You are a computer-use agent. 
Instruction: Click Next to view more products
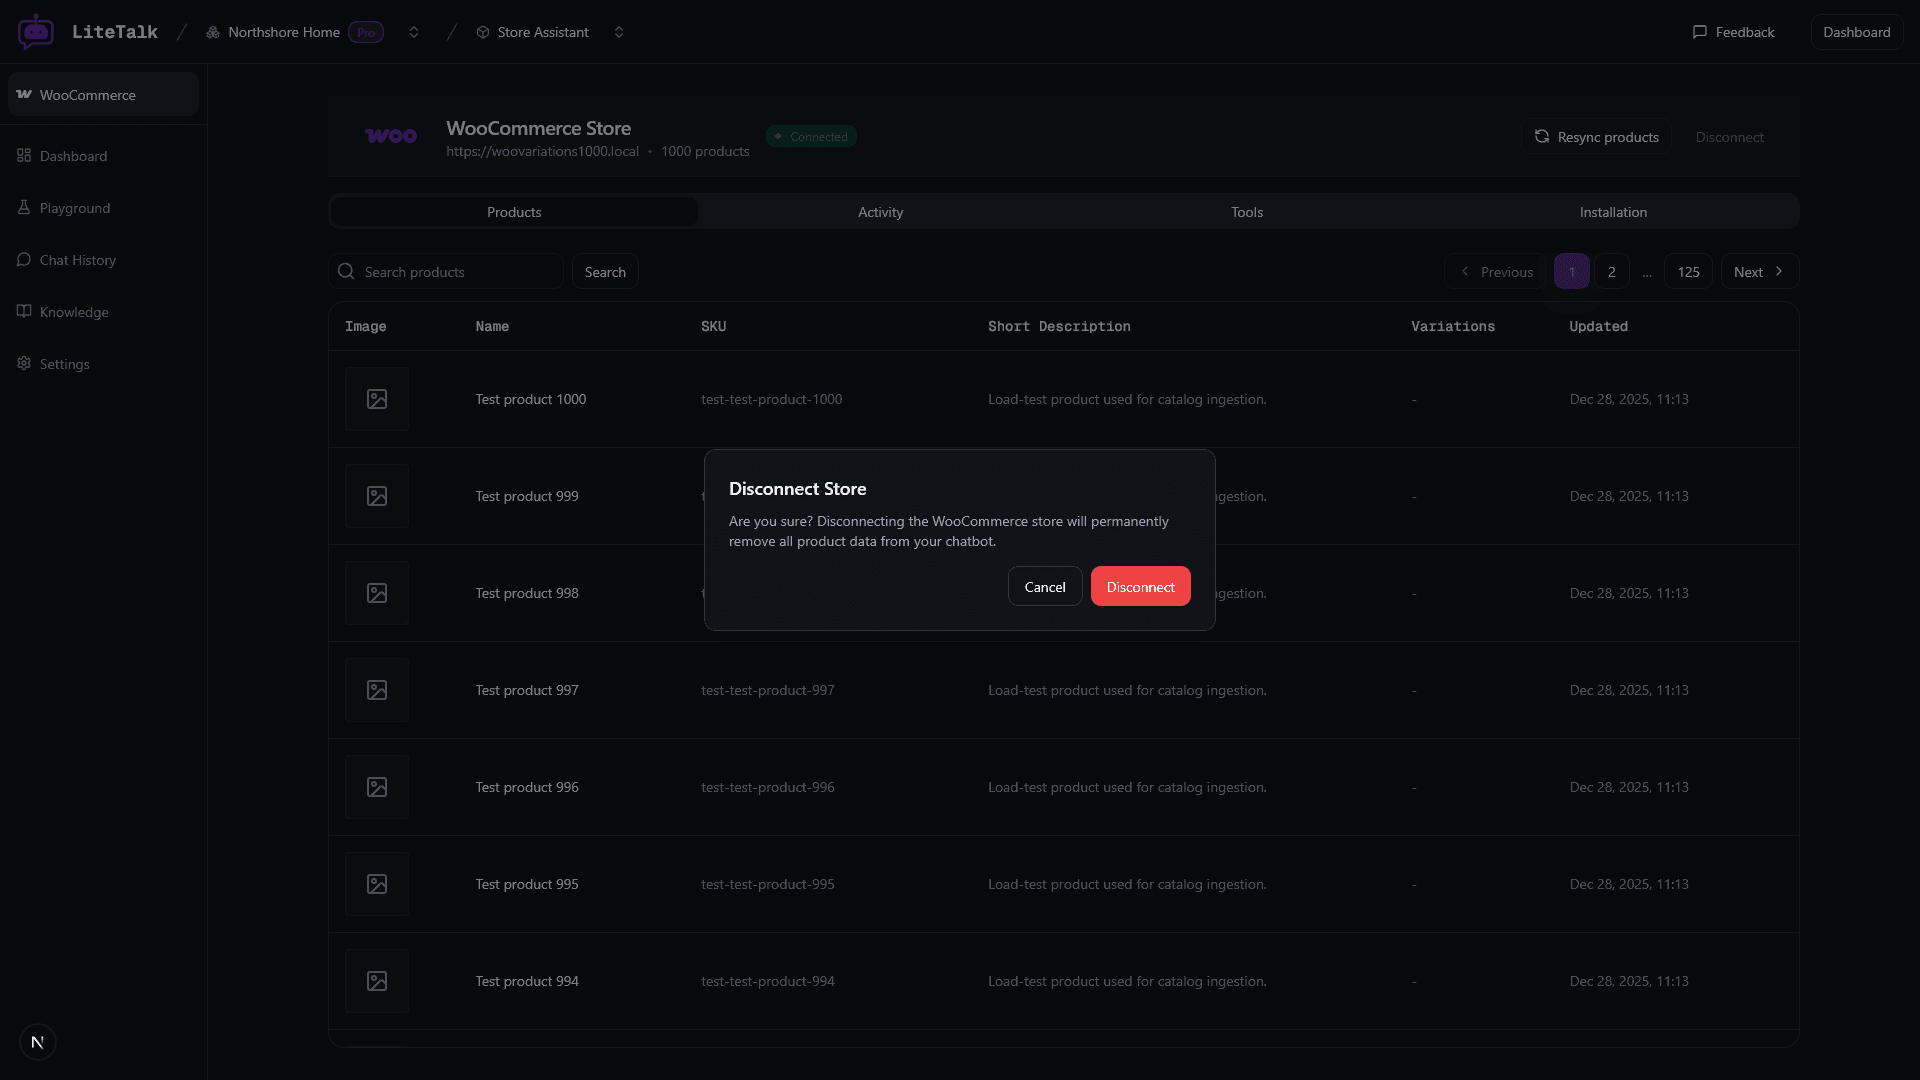1757,271
